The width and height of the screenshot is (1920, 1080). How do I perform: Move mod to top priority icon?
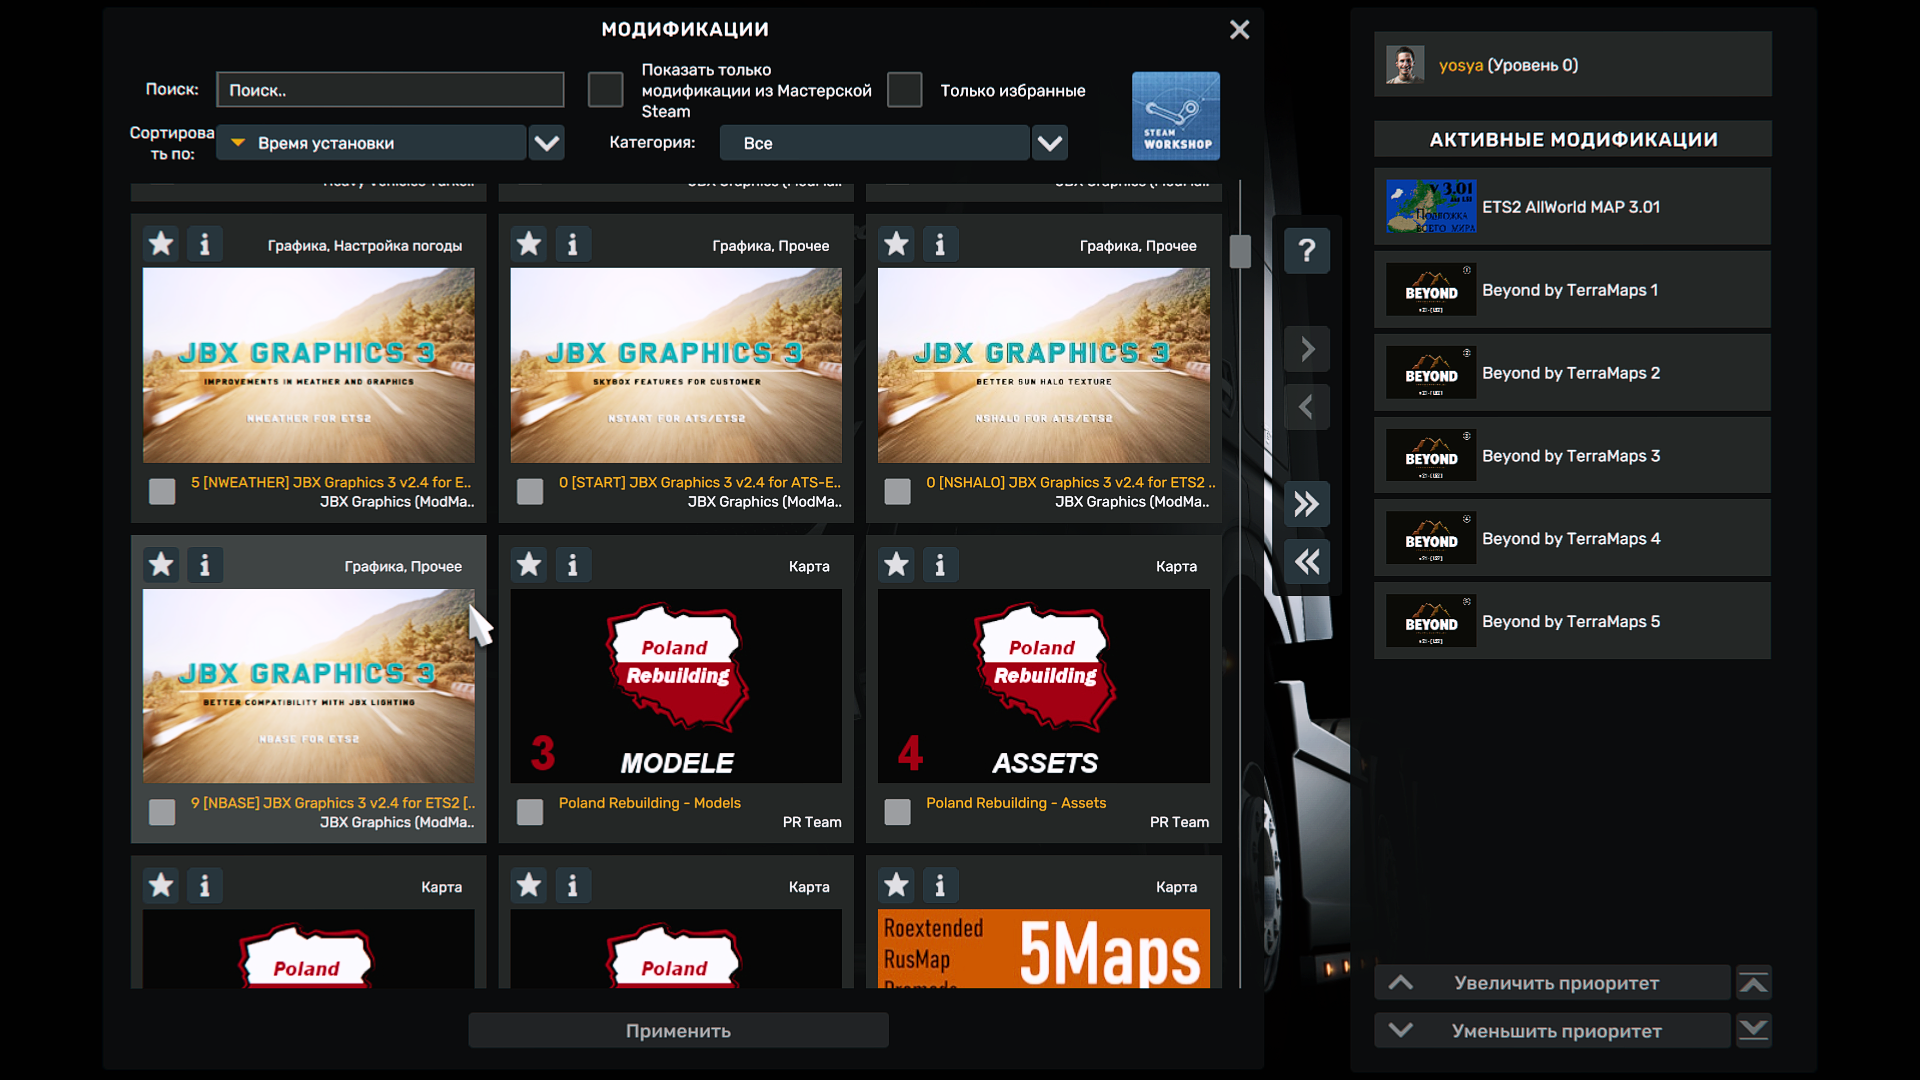[x=1753, y=983]
